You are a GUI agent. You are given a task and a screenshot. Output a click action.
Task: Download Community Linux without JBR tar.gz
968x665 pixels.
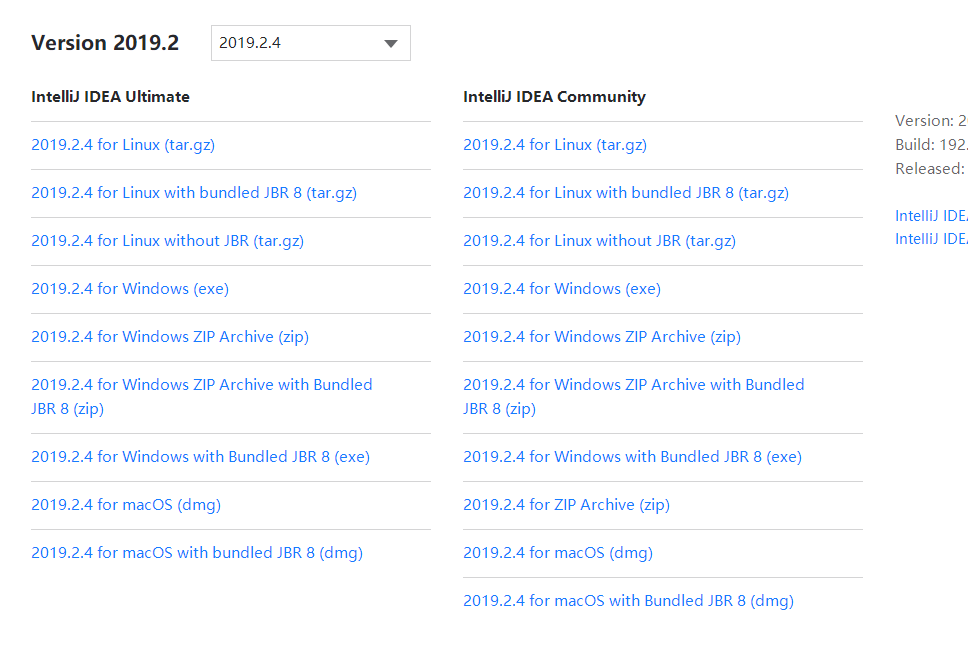click(599, 241)
